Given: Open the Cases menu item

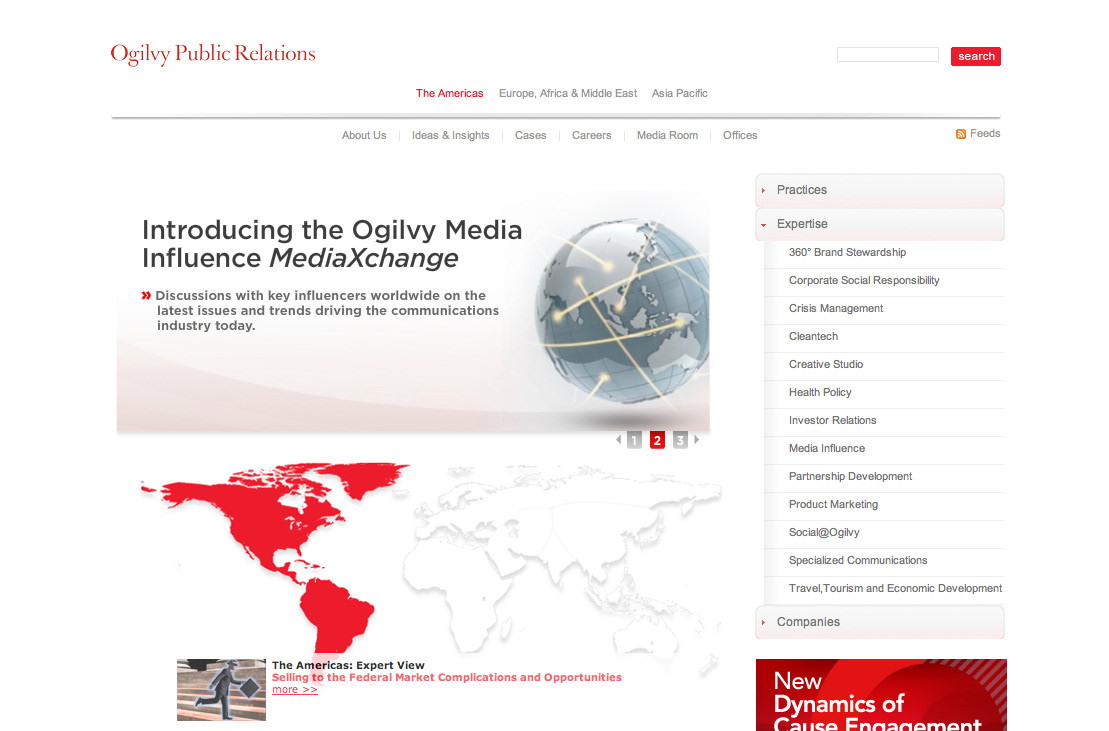Looking at the screenshot, I should click(x=530, y=135).
